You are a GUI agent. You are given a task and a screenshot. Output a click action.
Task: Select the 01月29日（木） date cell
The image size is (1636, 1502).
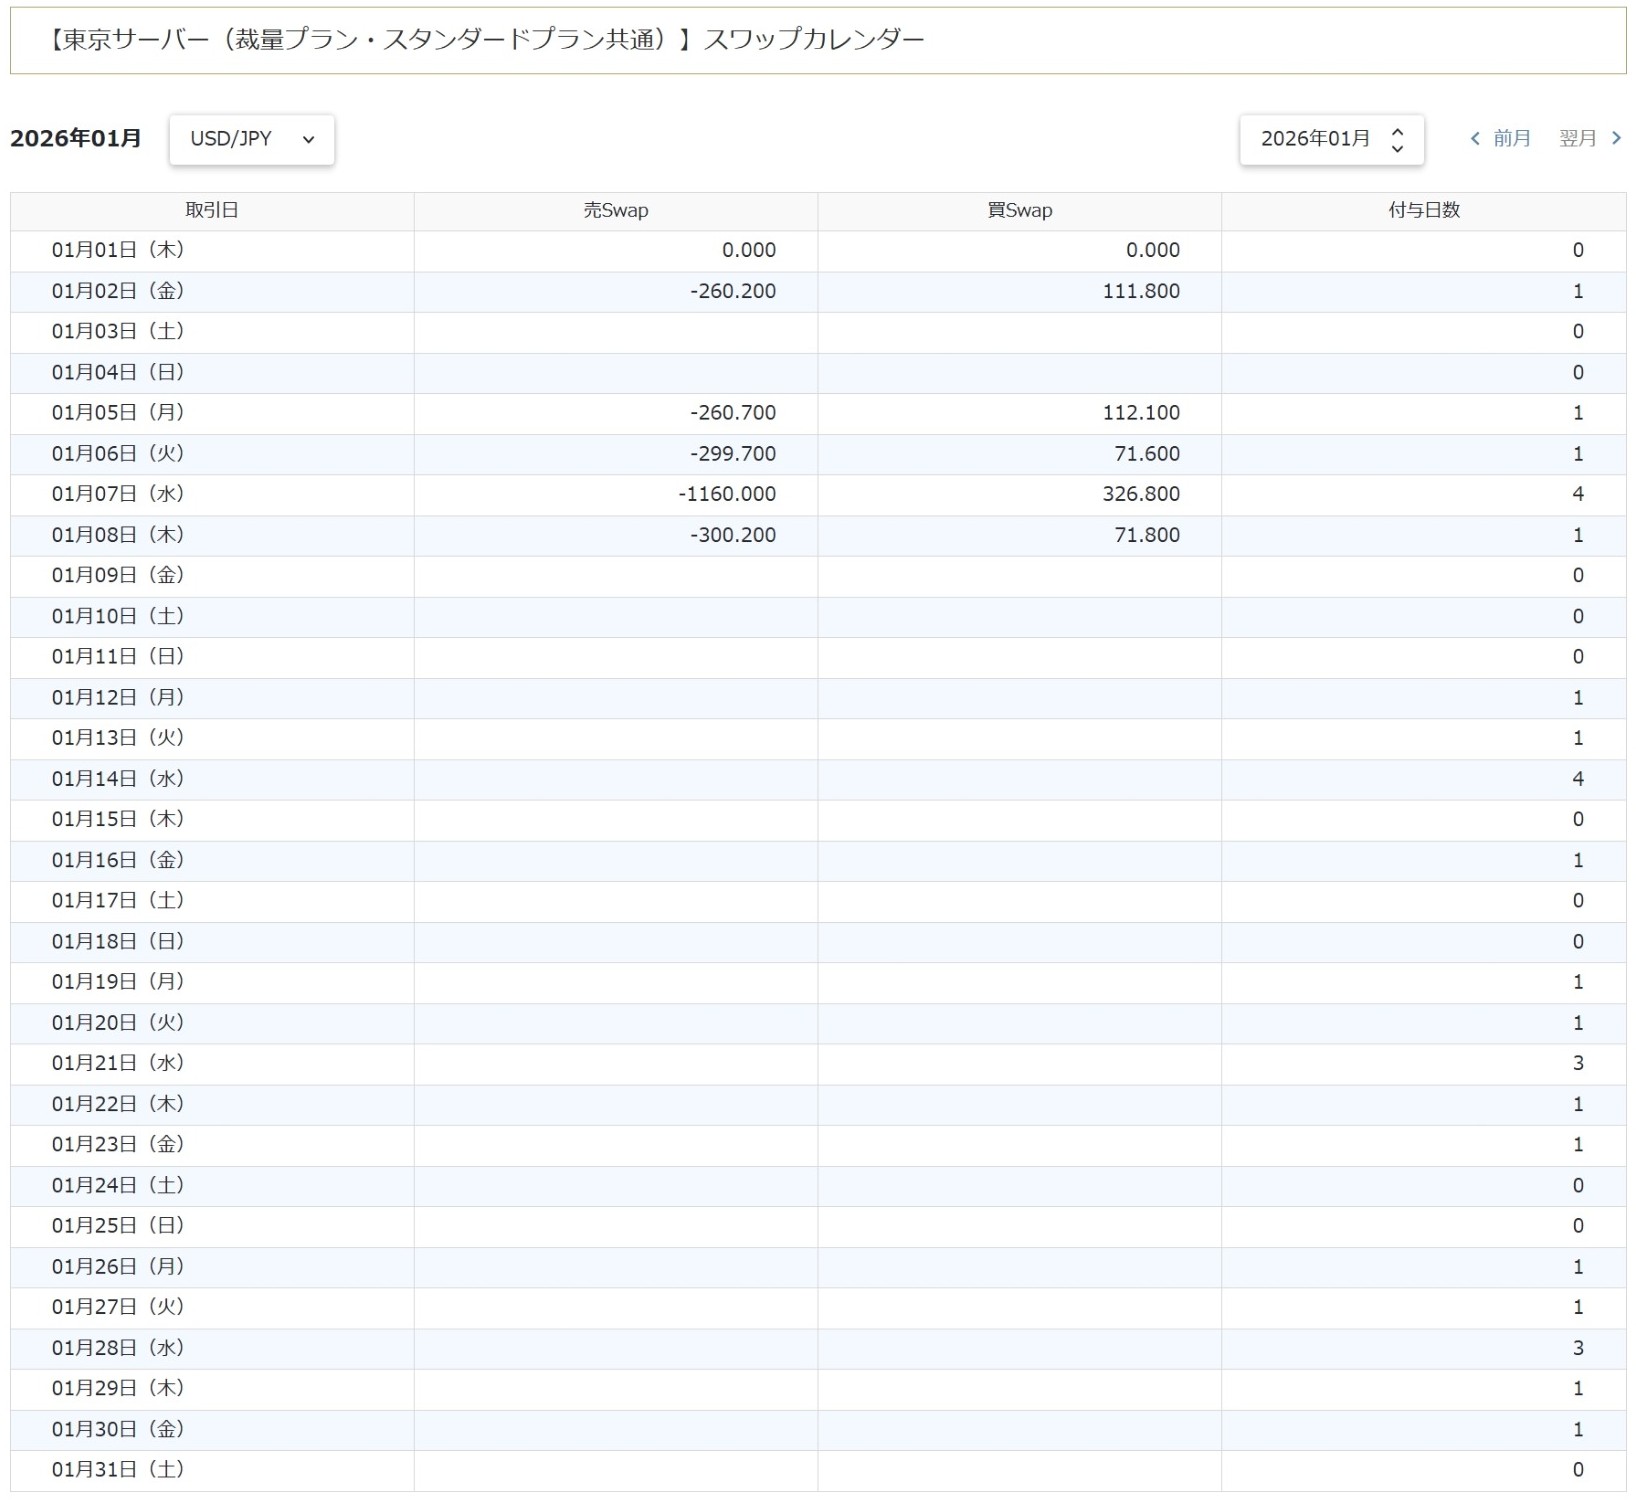[x=212, y=1389]
